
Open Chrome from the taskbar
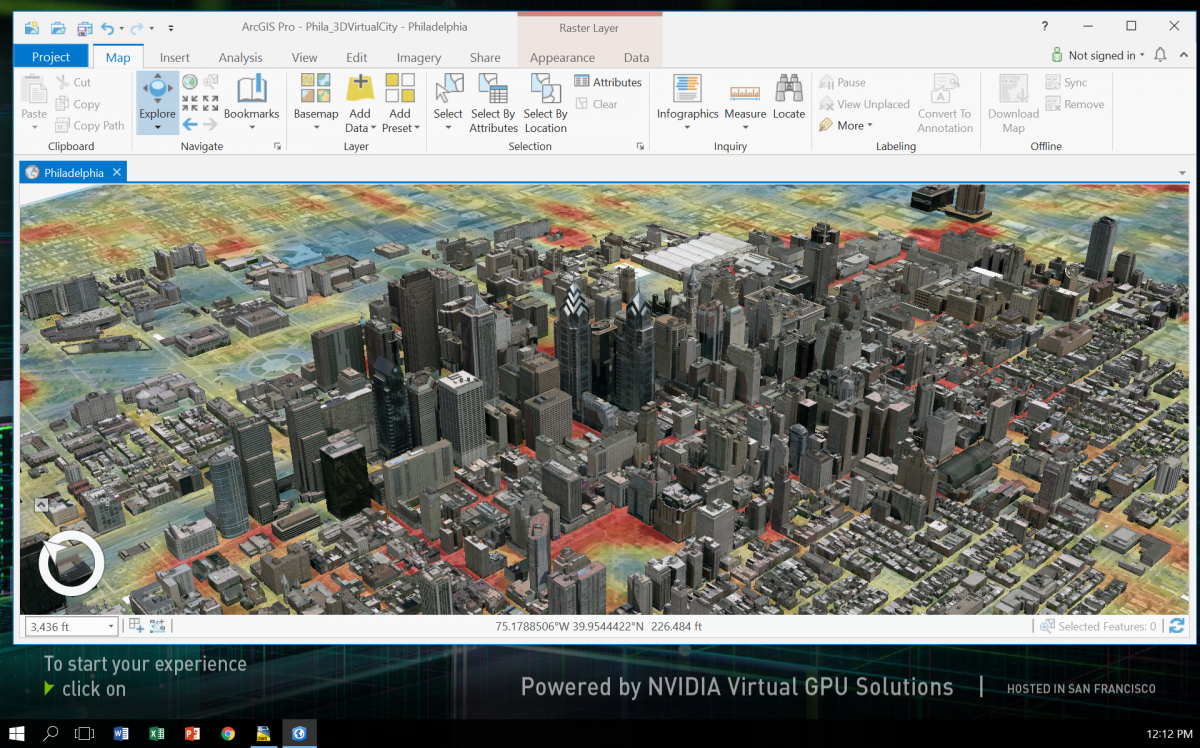(228, 733)
